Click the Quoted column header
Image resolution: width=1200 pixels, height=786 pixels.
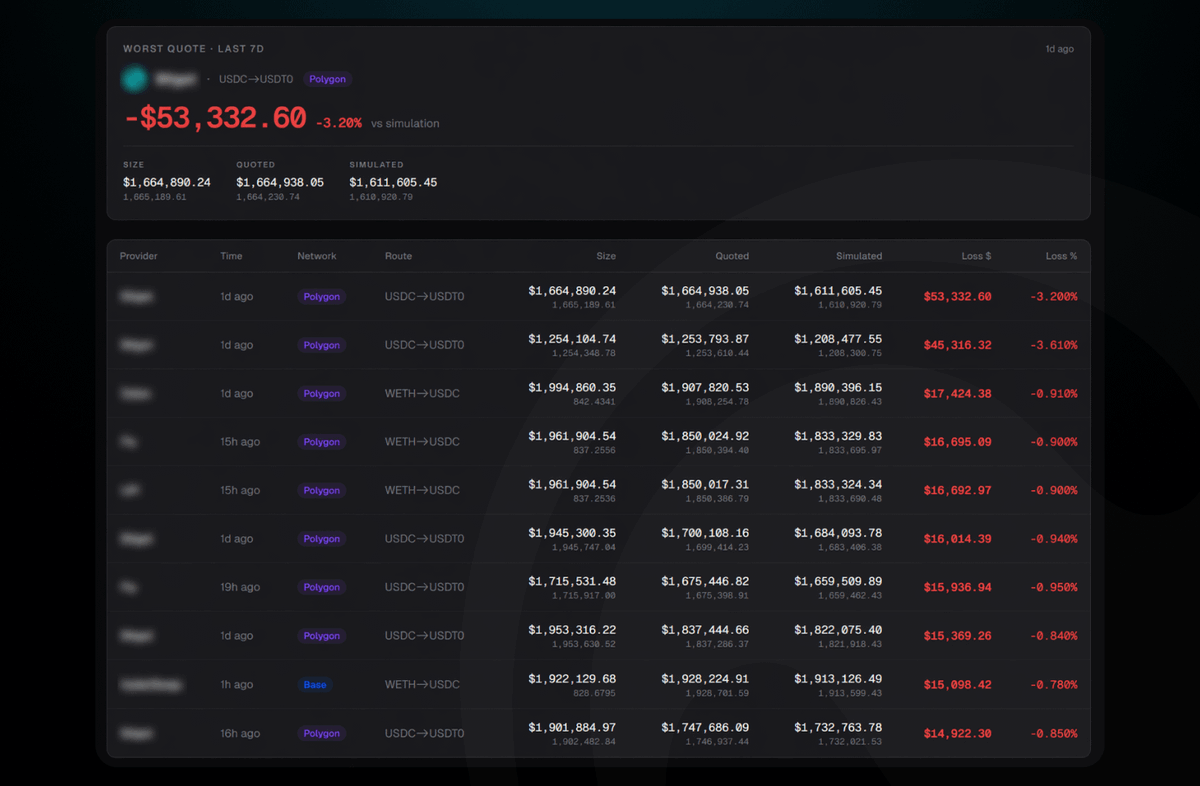732,256
